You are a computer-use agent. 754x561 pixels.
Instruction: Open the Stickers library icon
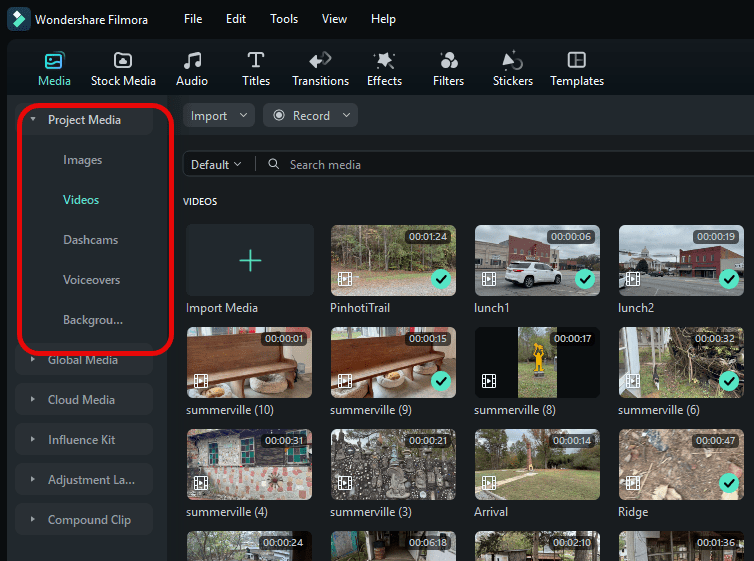tap(512, 61)
